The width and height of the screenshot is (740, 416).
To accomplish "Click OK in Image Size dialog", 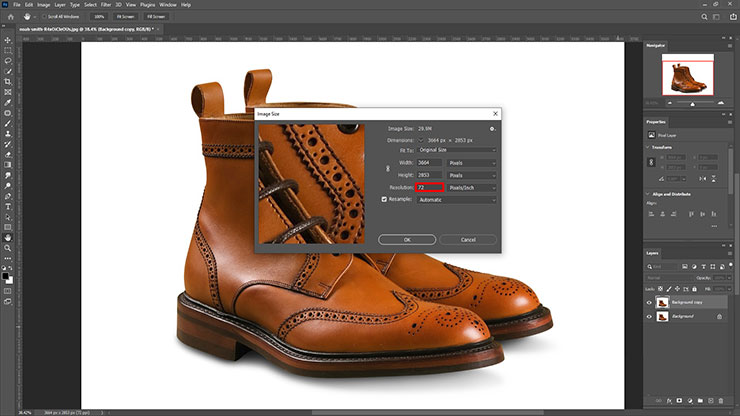I will pyautogui.click(x=406, y=240).
